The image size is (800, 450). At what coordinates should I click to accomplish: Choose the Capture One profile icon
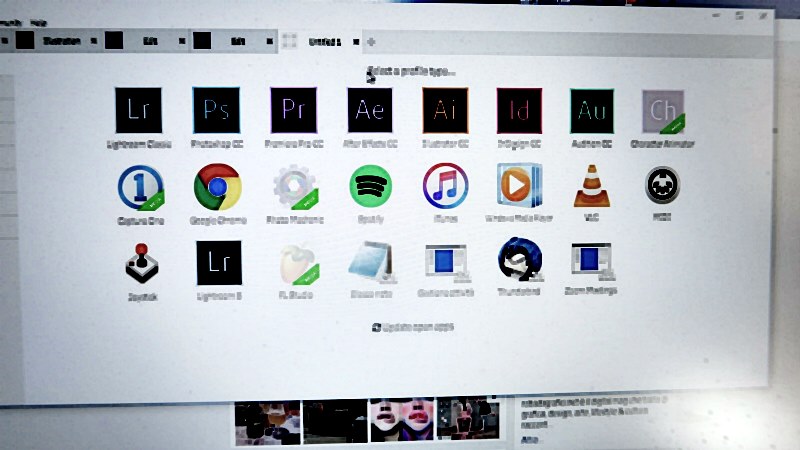(x=141, y=188)
